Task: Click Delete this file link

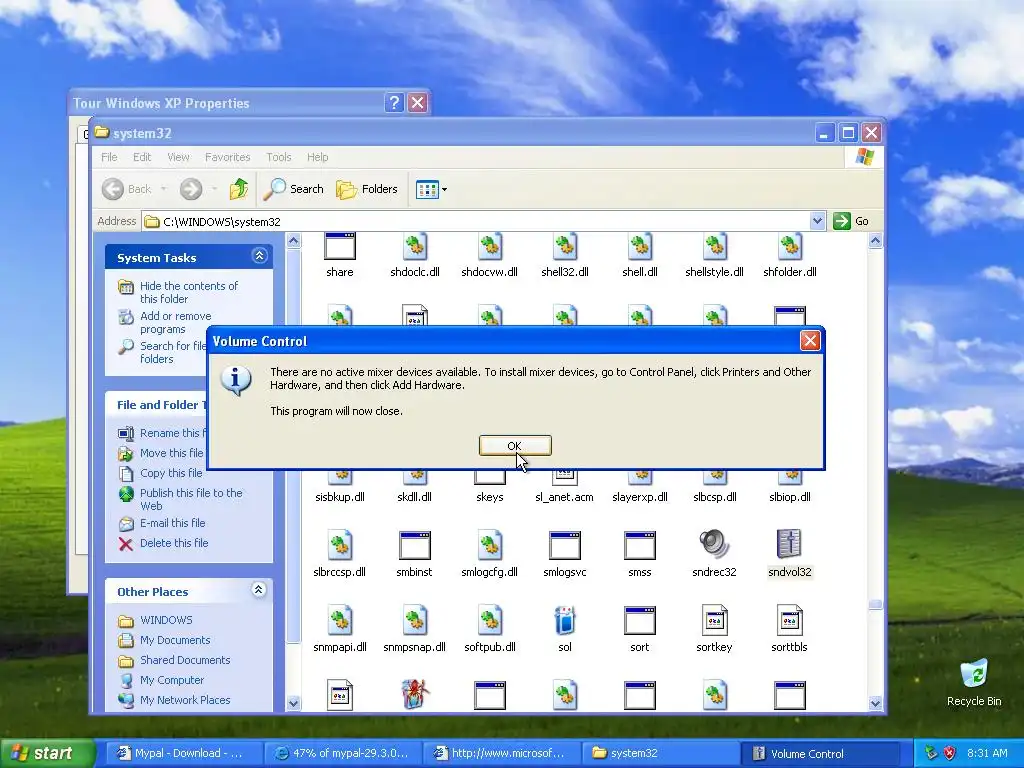Action: point(174,543)
